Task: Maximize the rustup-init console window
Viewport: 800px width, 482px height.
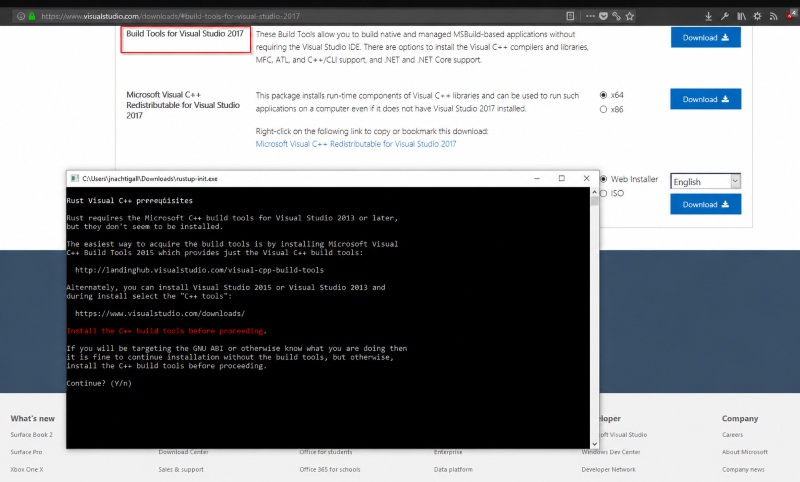Action: coord(562,179)
